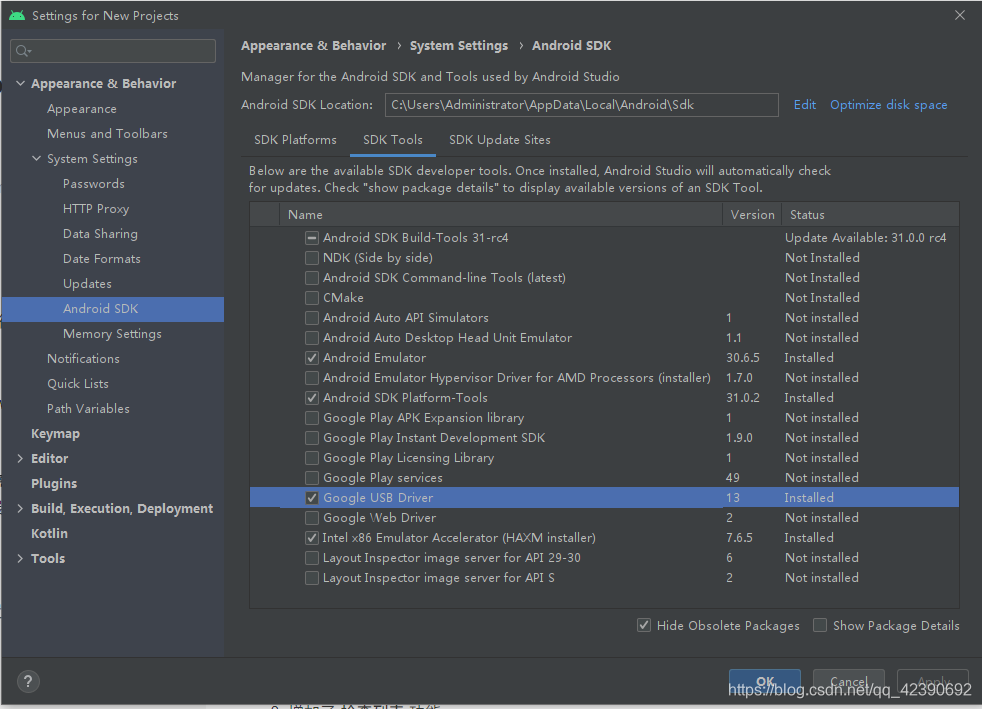Sort by the Version column header
982x709 pixels.
[752, 214]
